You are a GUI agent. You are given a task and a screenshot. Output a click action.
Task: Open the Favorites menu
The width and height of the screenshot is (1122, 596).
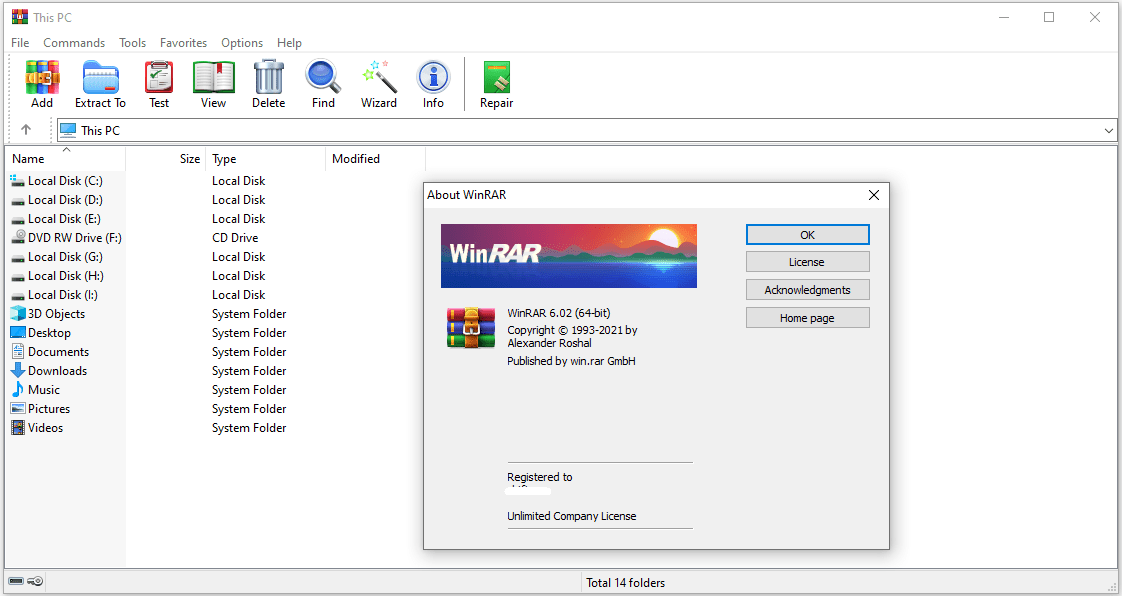183,43
